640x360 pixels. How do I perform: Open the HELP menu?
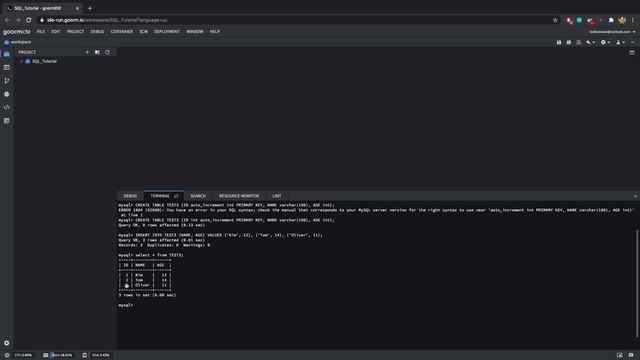pyautogui.click(x=215, y=31)
